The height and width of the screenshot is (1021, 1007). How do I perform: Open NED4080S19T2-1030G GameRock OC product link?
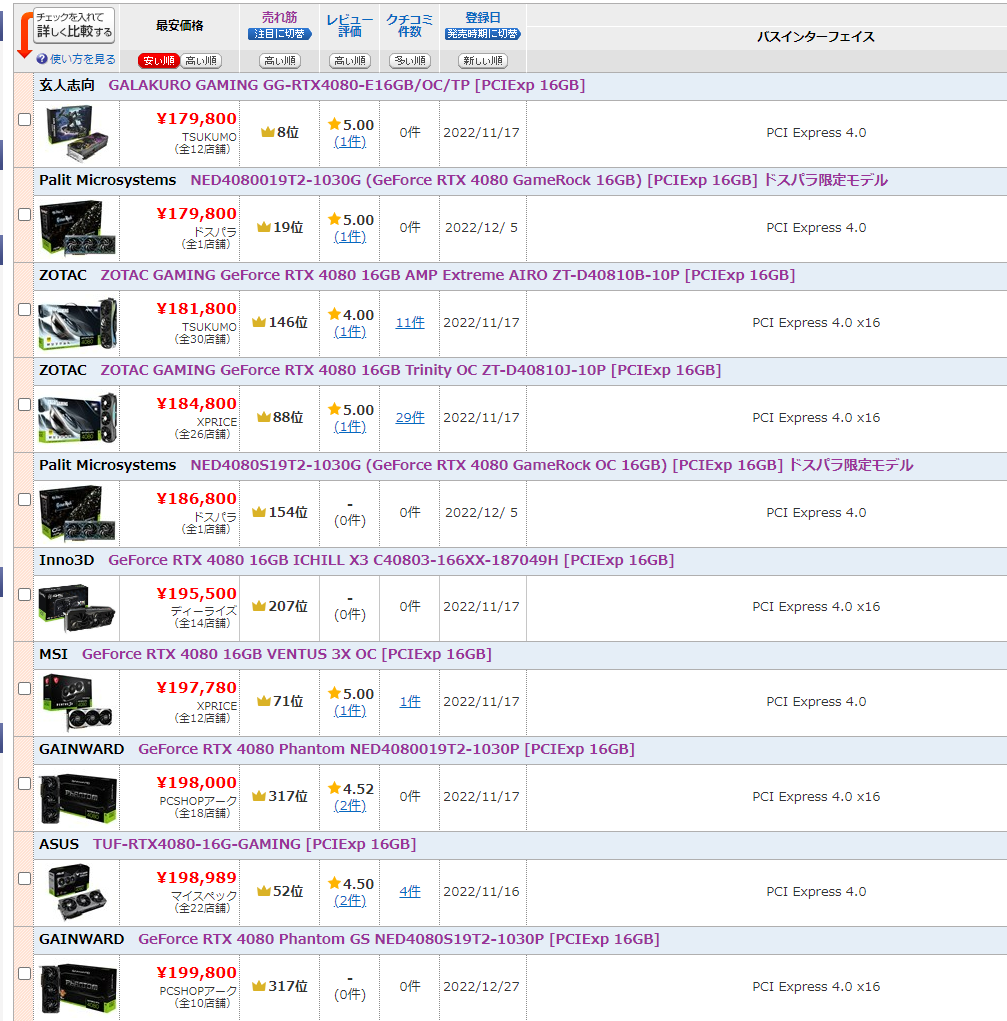(552, 466)
